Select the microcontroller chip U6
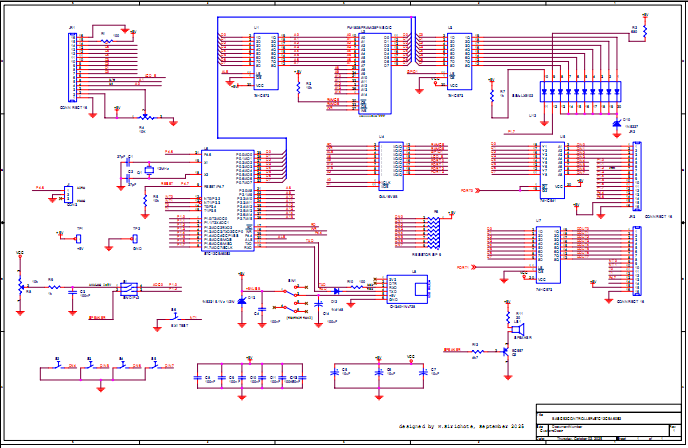 point(230,200)
